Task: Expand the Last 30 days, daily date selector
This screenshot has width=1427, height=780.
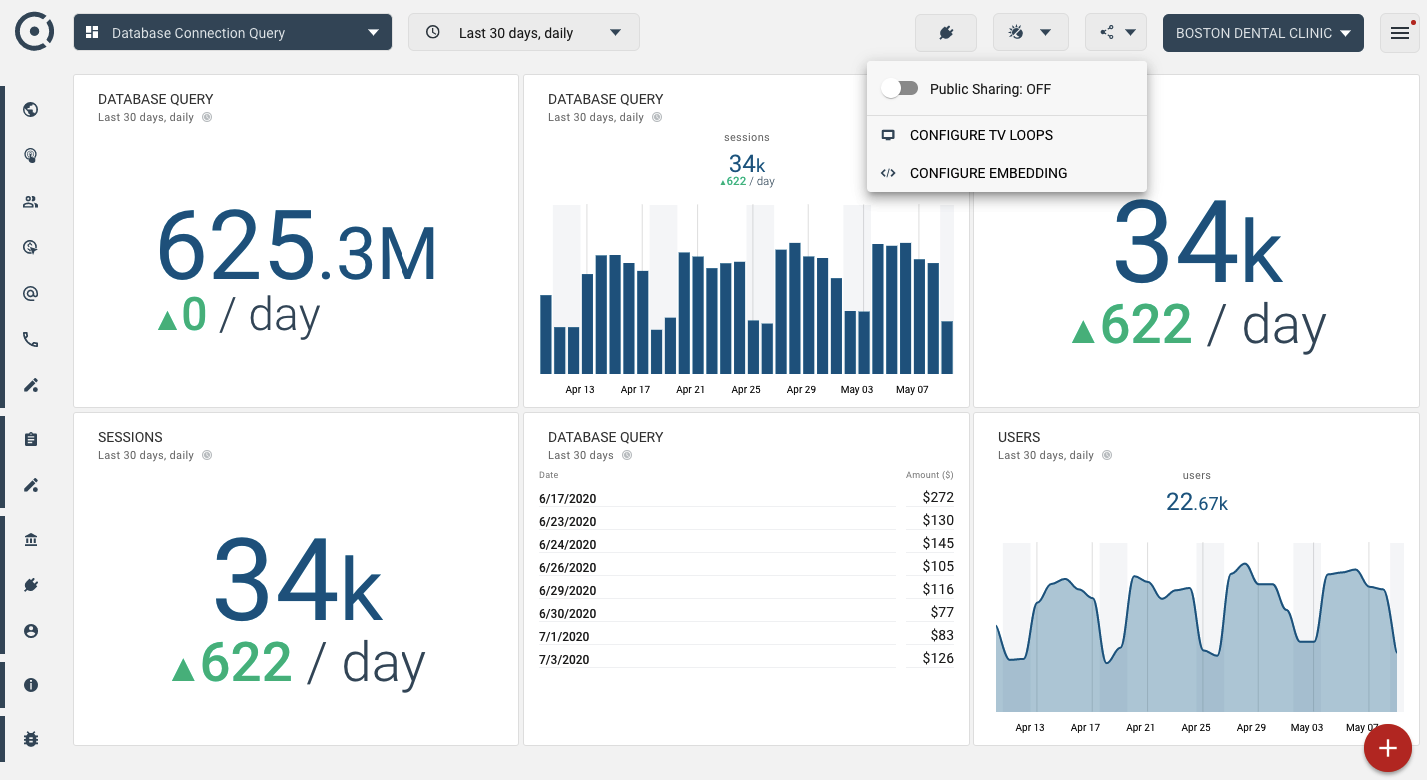Action: (x=523, y=33)
